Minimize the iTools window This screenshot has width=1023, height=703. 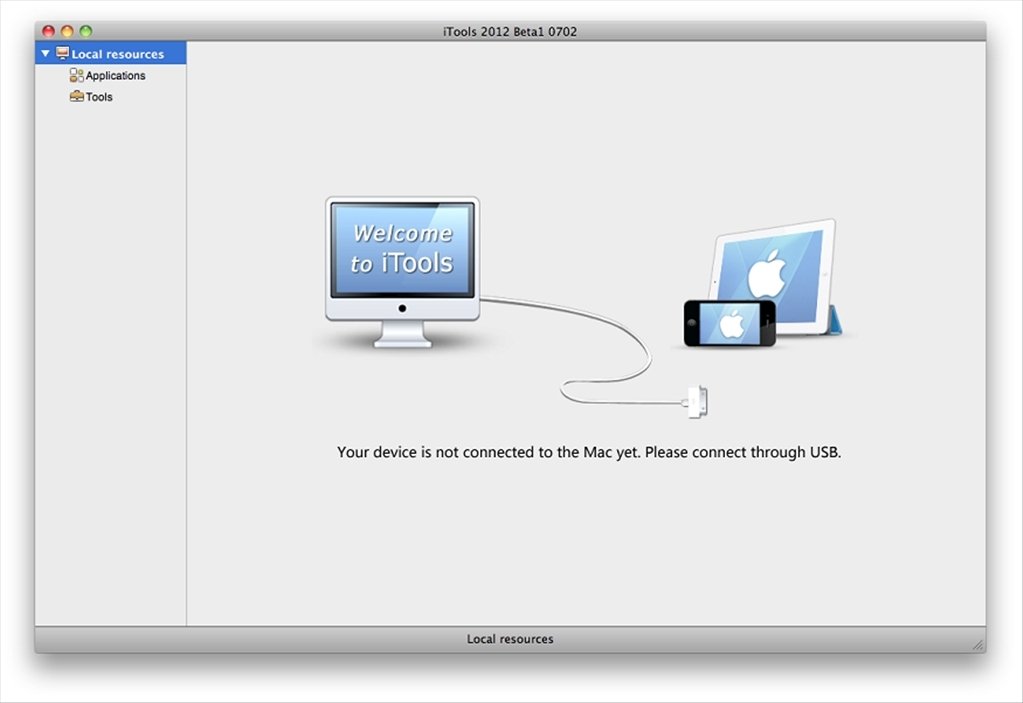67,31
